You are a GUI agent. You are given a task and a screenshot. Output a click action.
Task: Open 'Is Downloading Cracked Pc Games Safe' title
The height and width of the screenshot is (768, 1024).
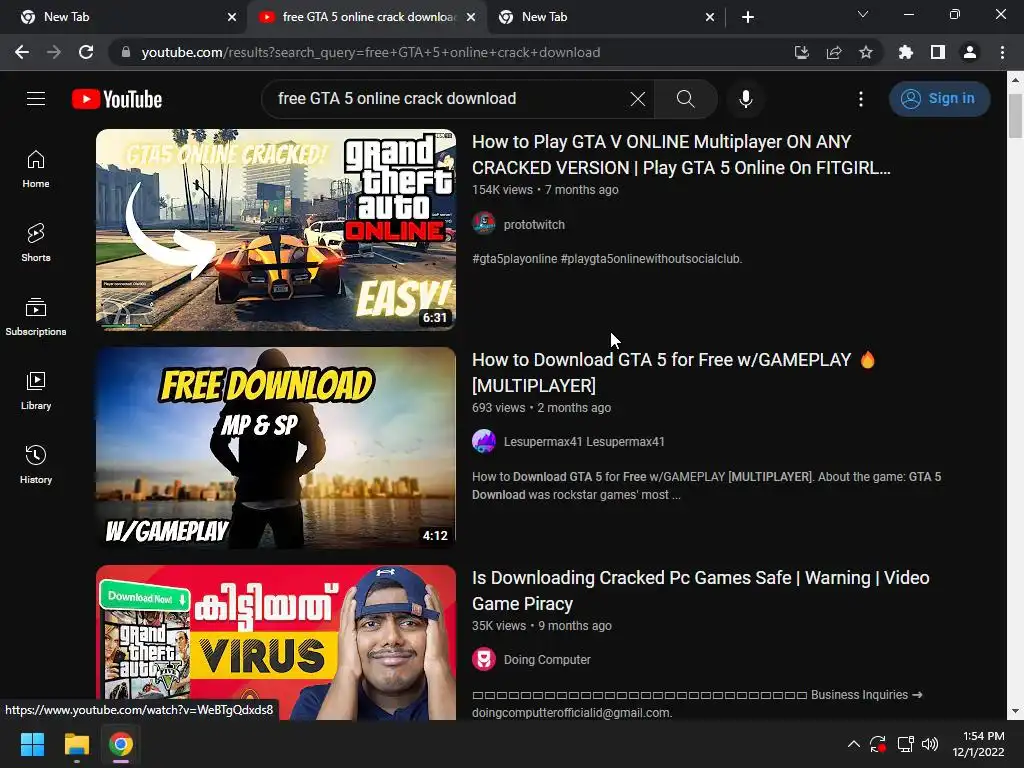click(700, 590)
